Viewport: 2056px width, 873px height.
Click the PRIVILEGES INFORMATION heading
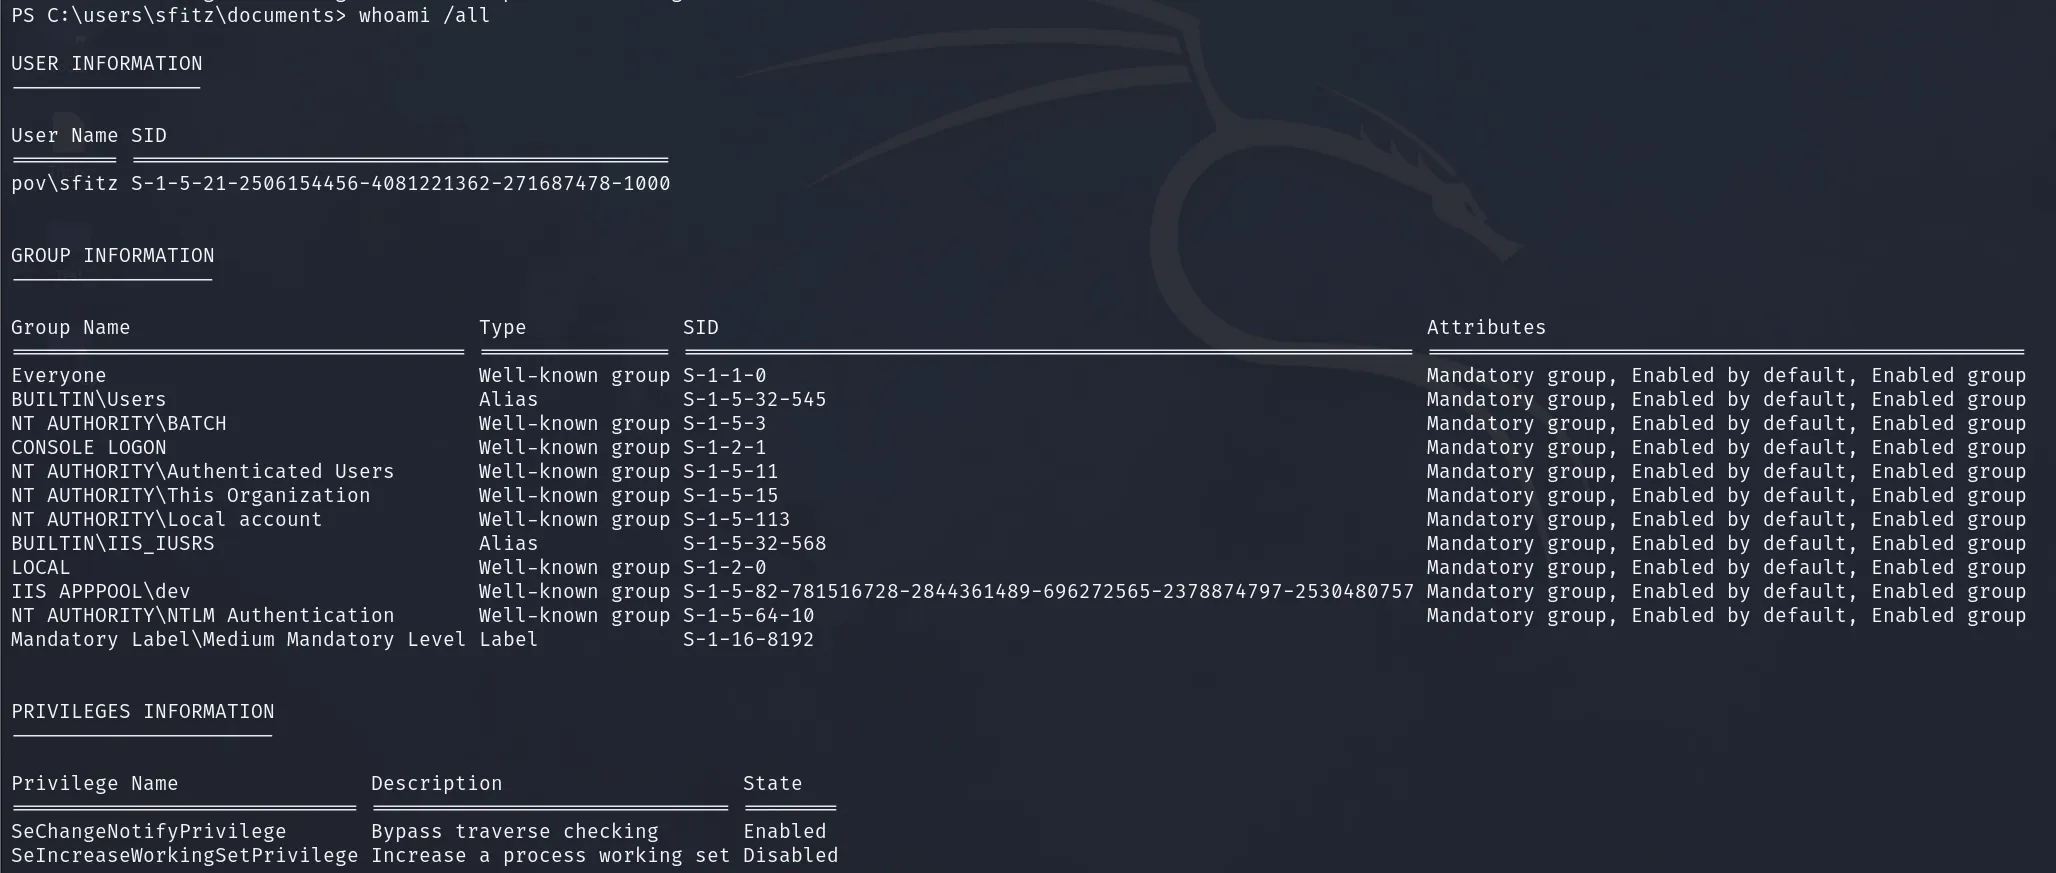tap(143, 711)
